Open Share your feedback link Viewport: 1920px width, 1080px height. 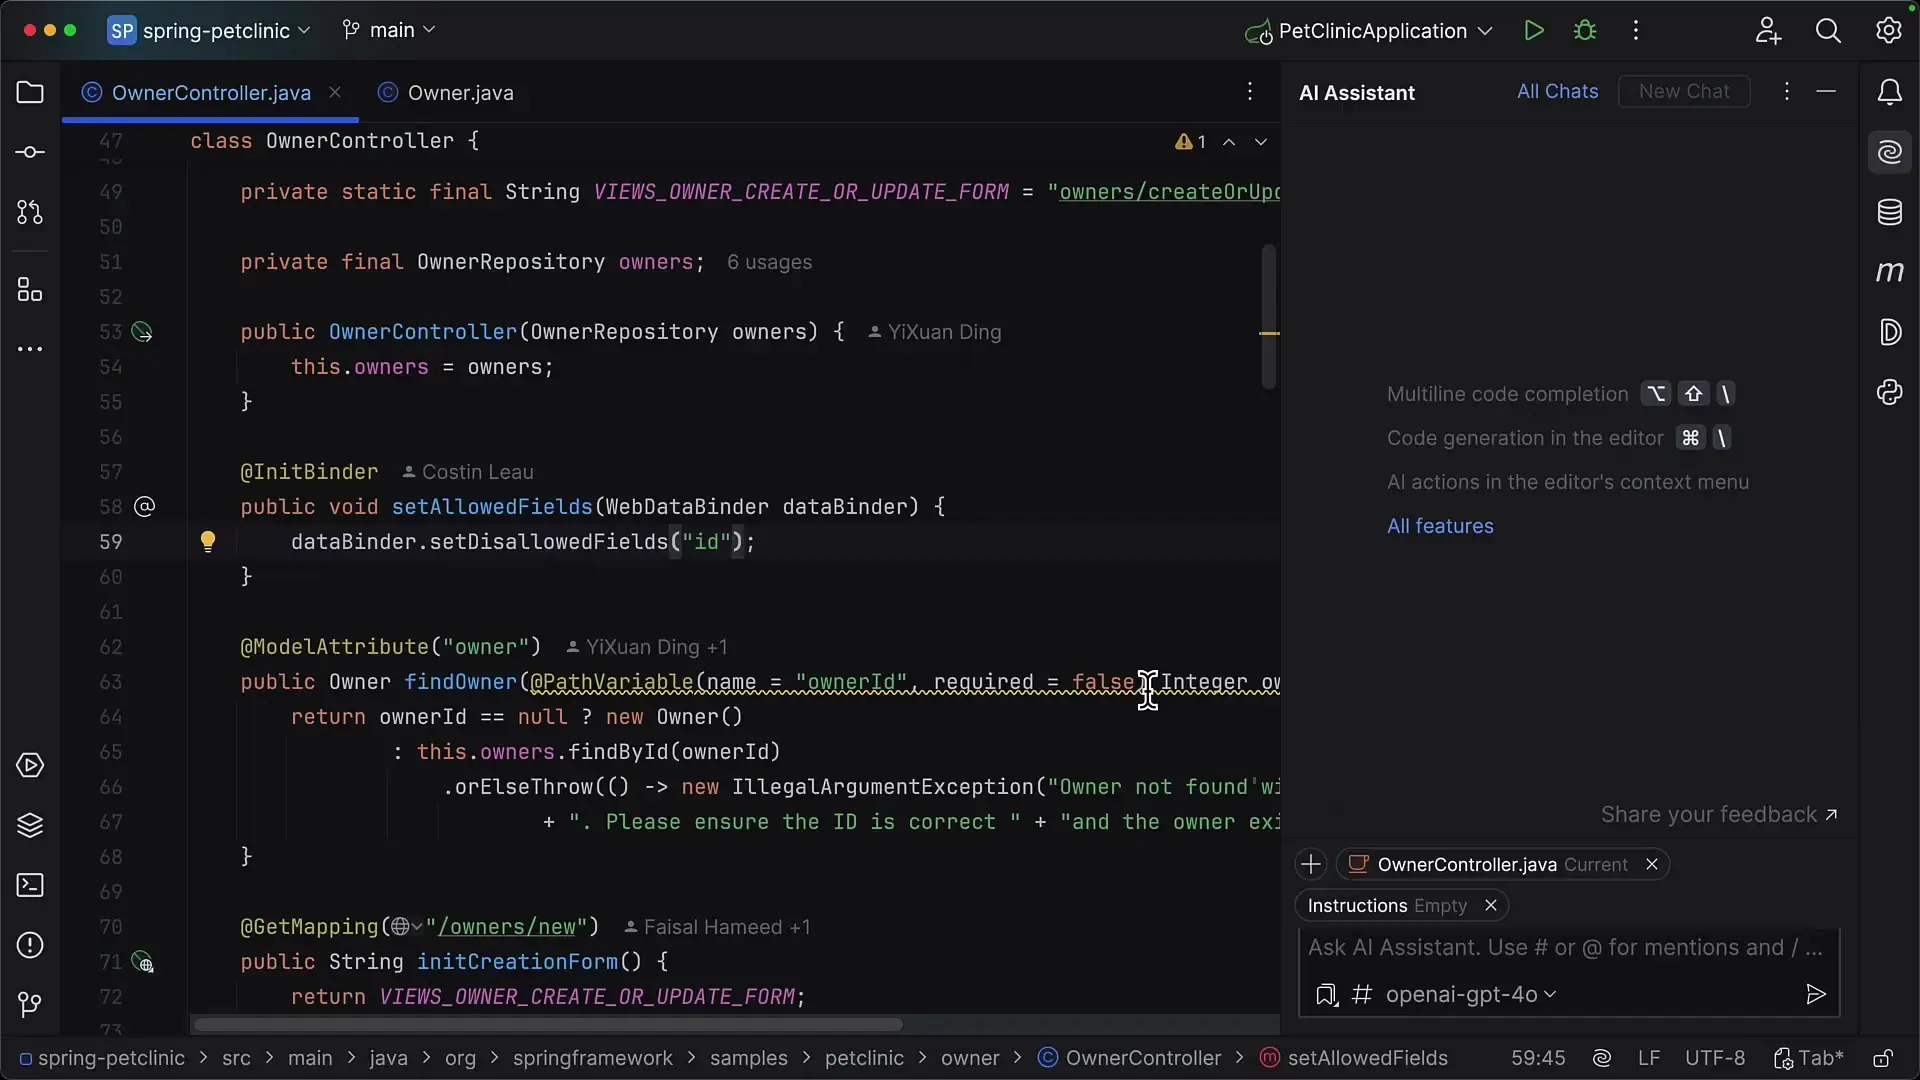(x=1719, y=814)
